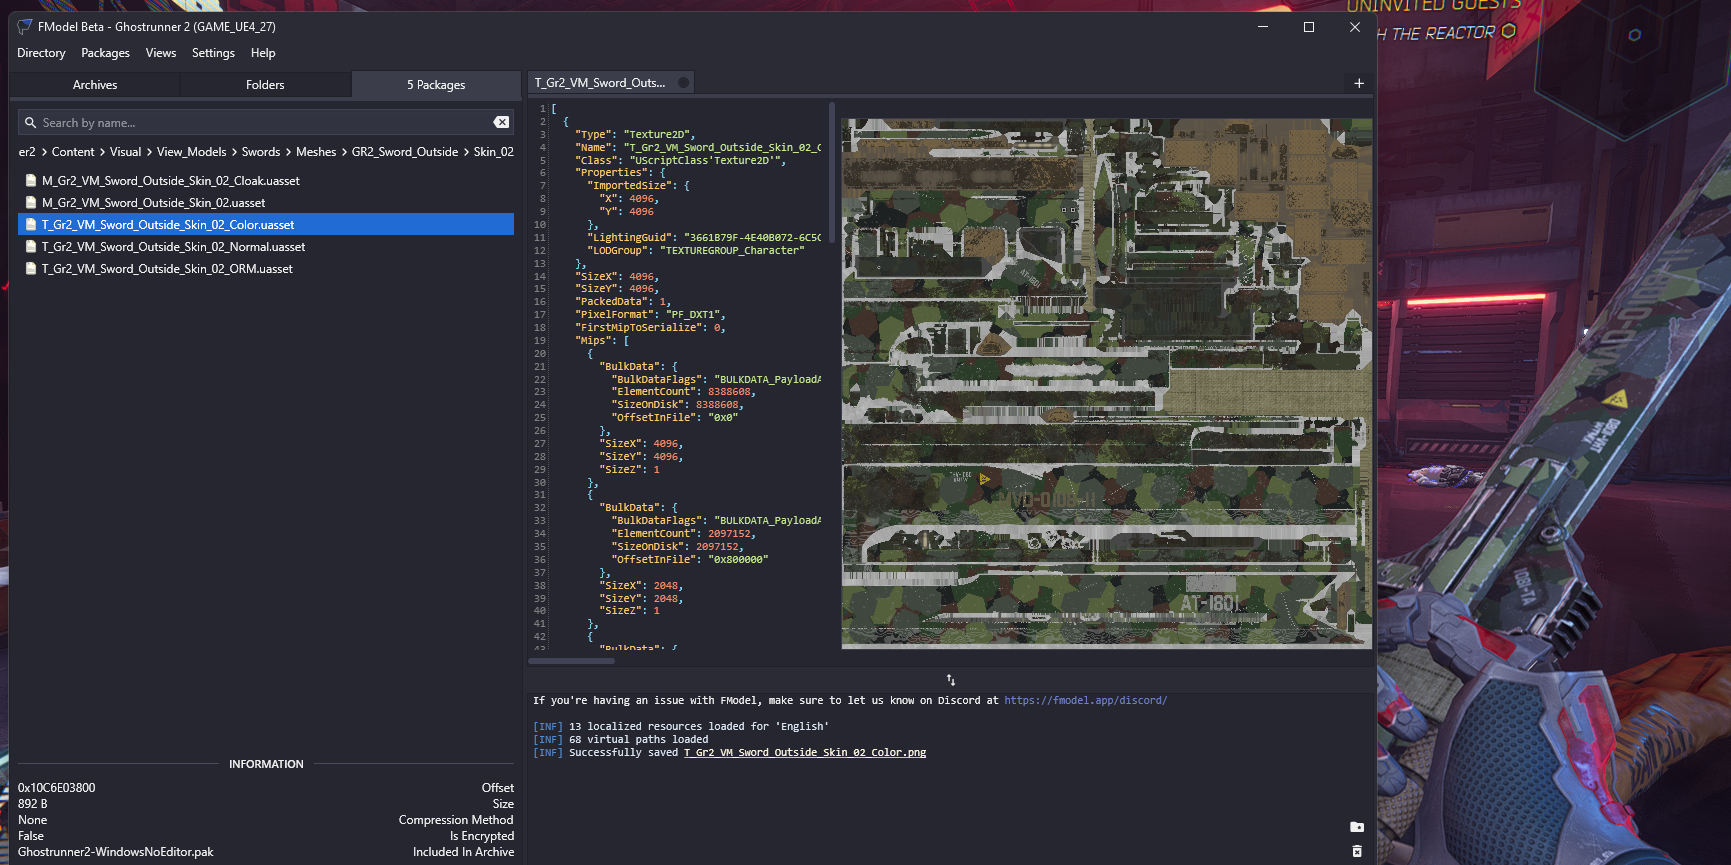Select M_Gr2_VM_Sword_Outside_Skin_02_Cloak.uasset file

266,181
